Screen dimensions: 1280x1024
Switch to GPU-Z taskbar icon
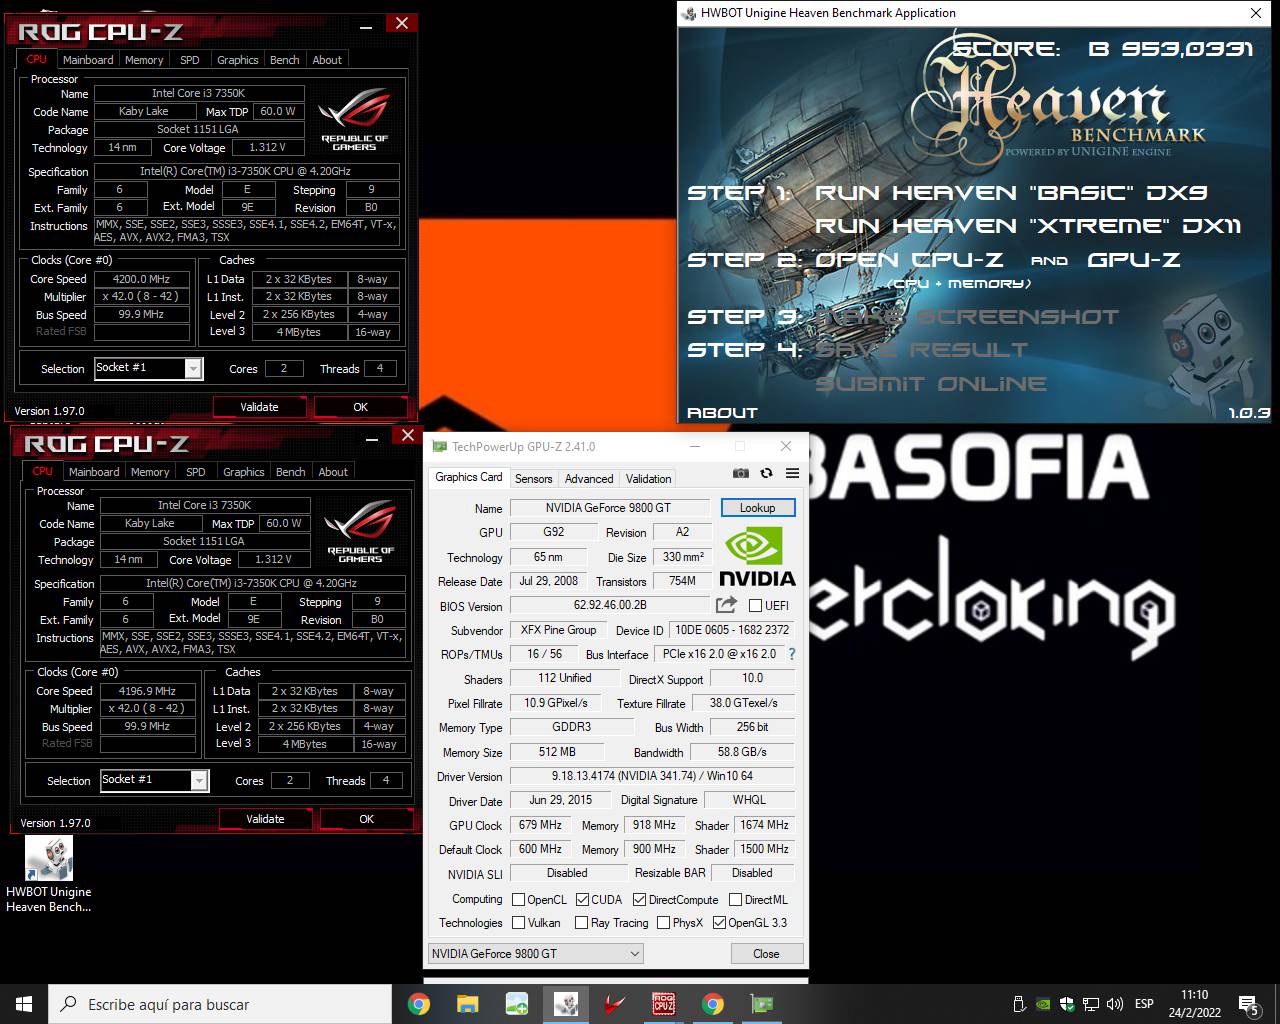pos(761,1003)
